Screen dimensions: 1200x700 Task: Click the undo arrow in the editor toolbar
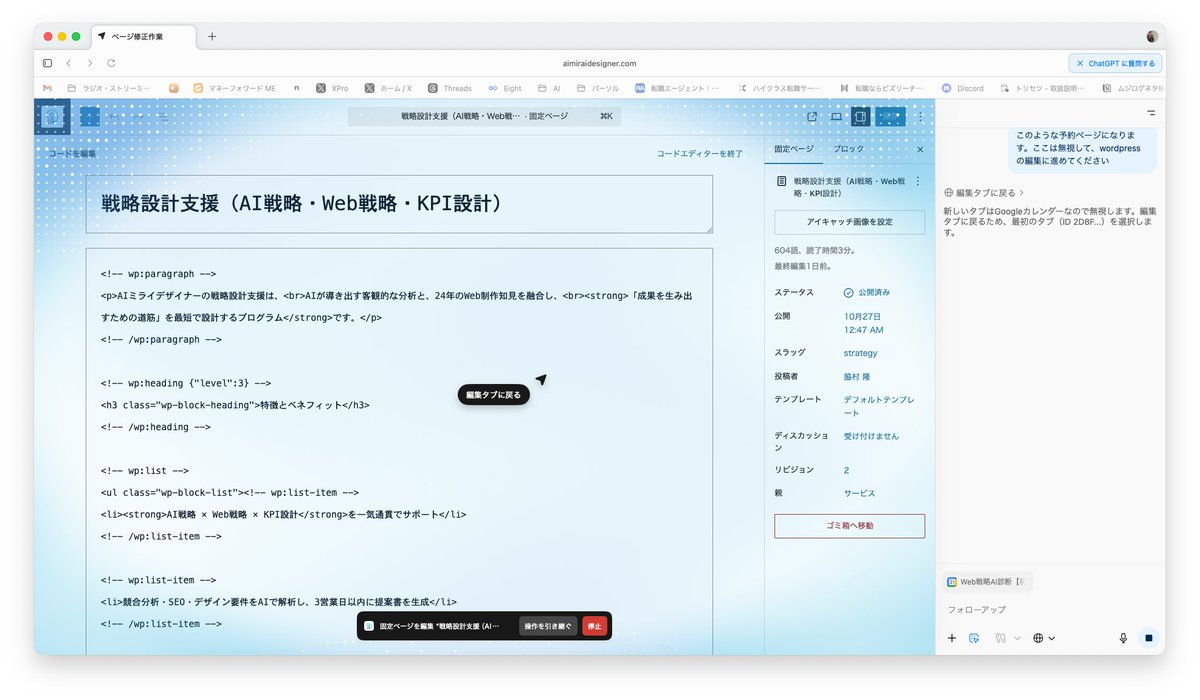click(x=114, y=117)
